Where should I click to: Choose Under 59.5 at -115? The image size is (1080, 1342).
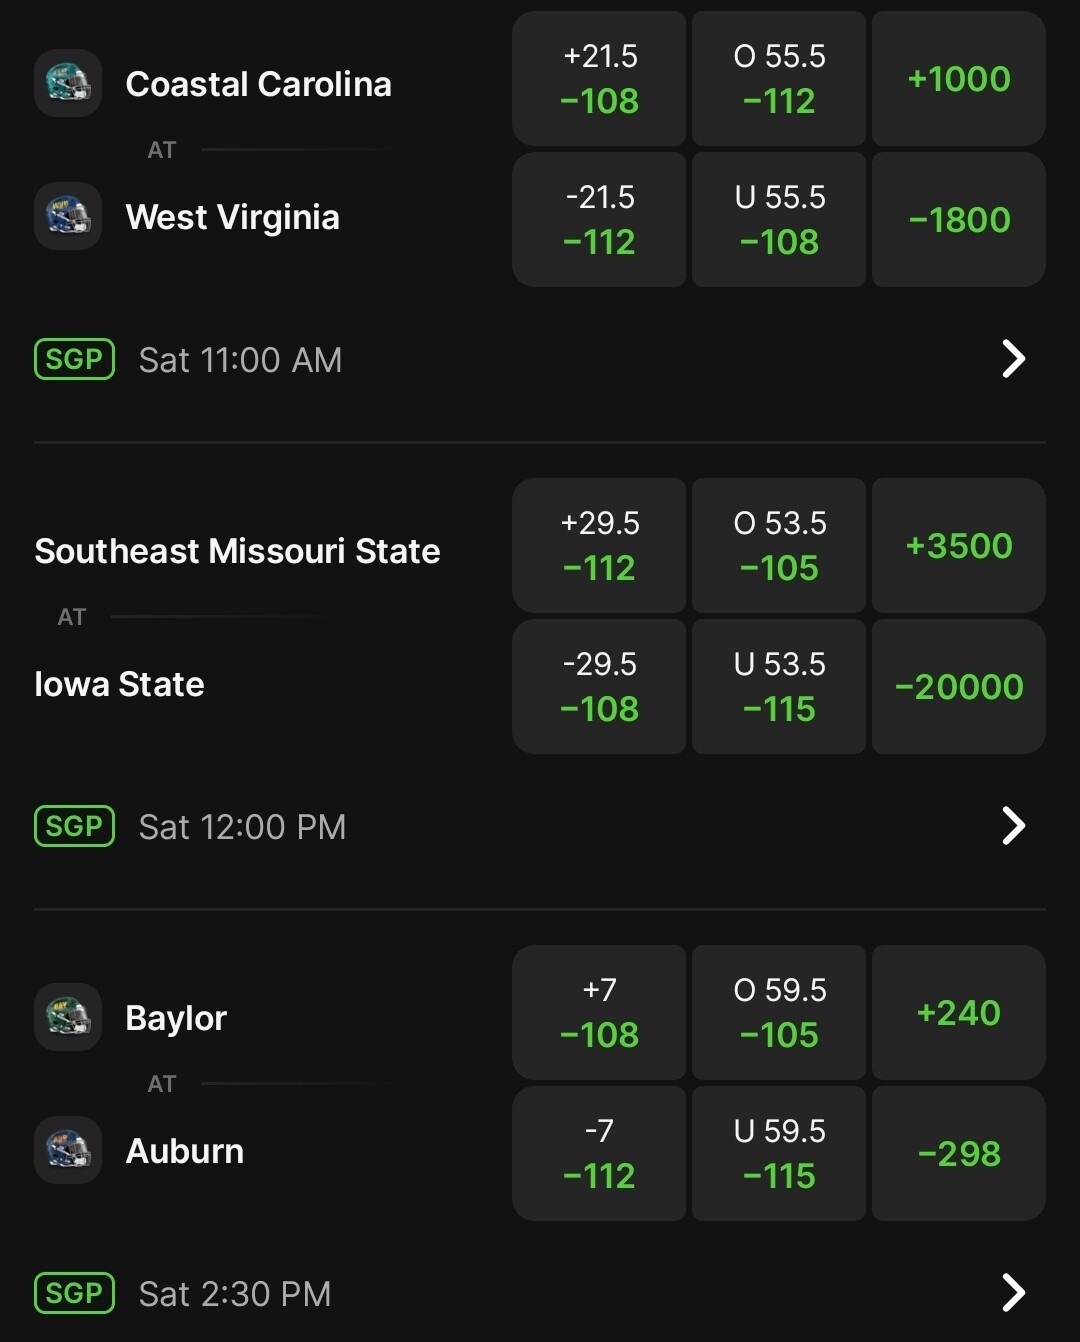pos(779,1154)
